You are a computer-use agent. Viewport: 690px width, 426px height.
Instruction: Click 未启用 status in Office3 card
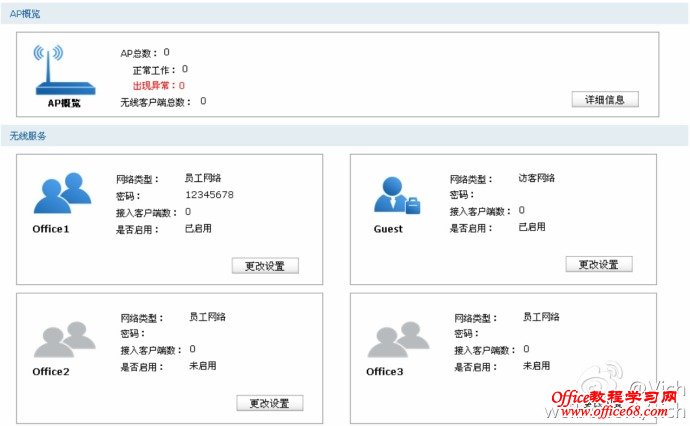point(536,366)
